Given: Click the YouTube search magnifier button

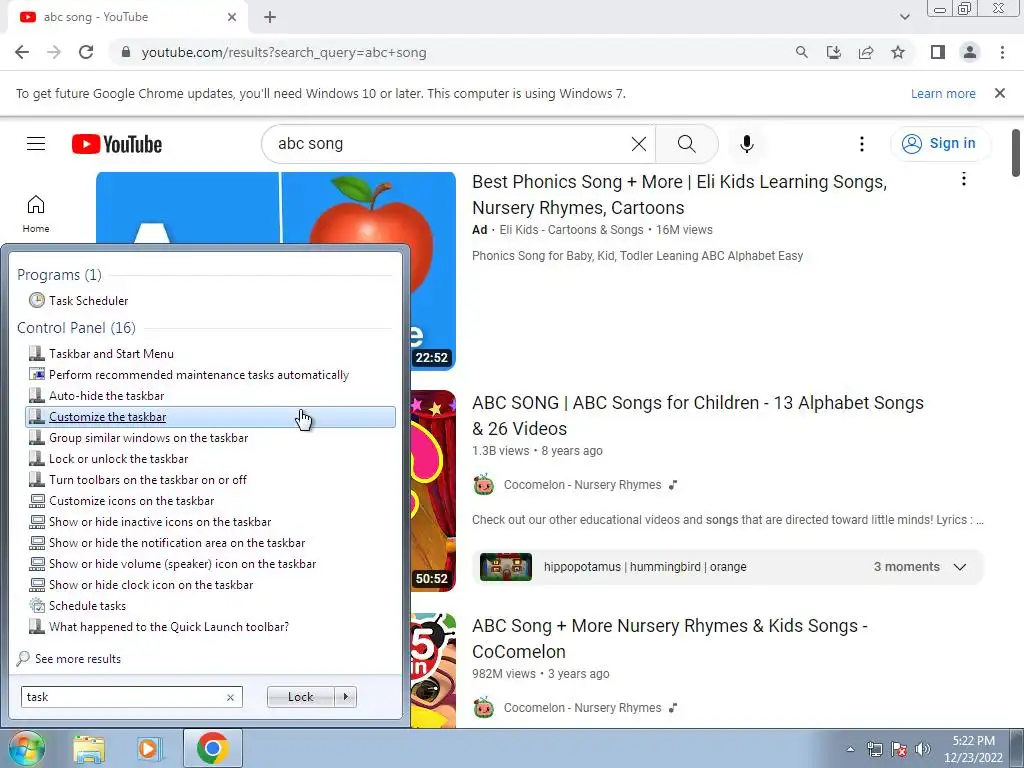Looking at the screenshot, I should (686, 144).
